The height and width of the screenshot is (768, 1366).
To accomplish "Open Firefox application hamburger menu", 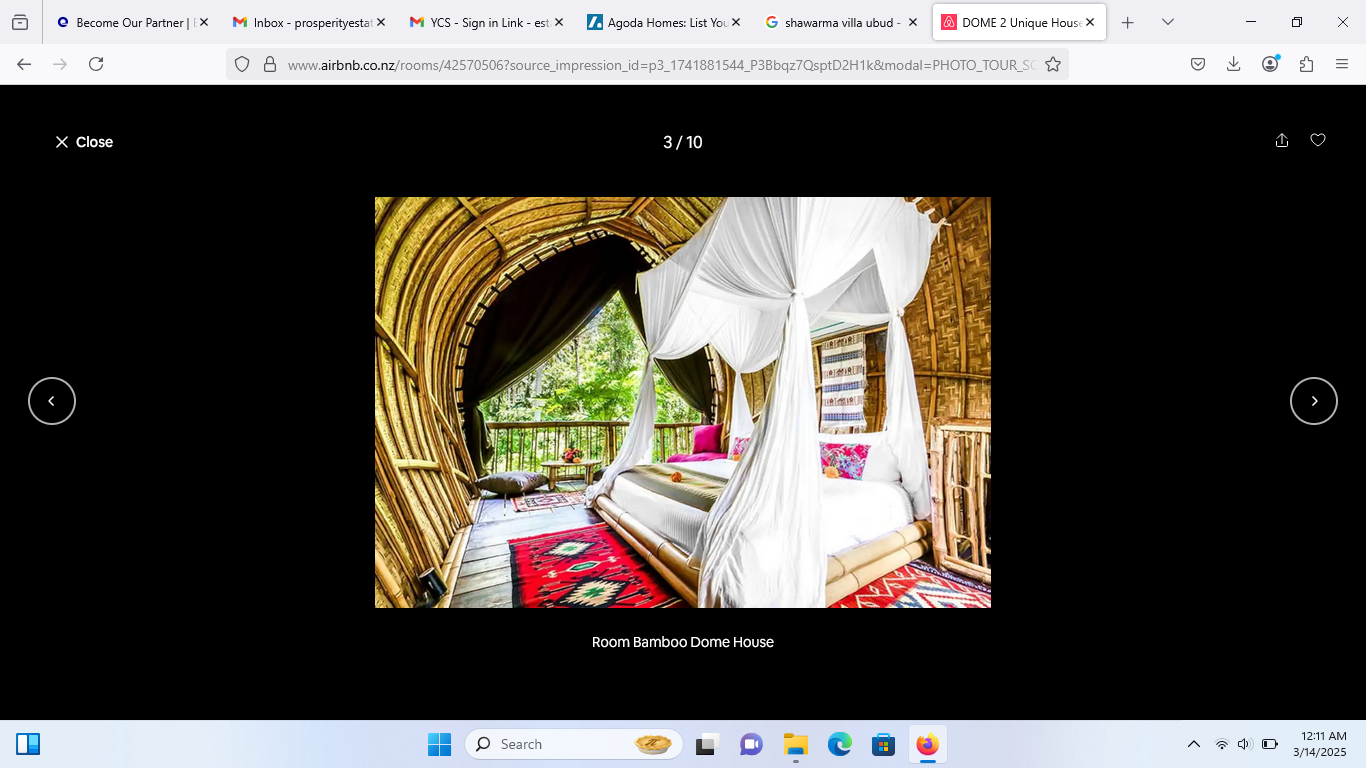I will (1342, 64).
